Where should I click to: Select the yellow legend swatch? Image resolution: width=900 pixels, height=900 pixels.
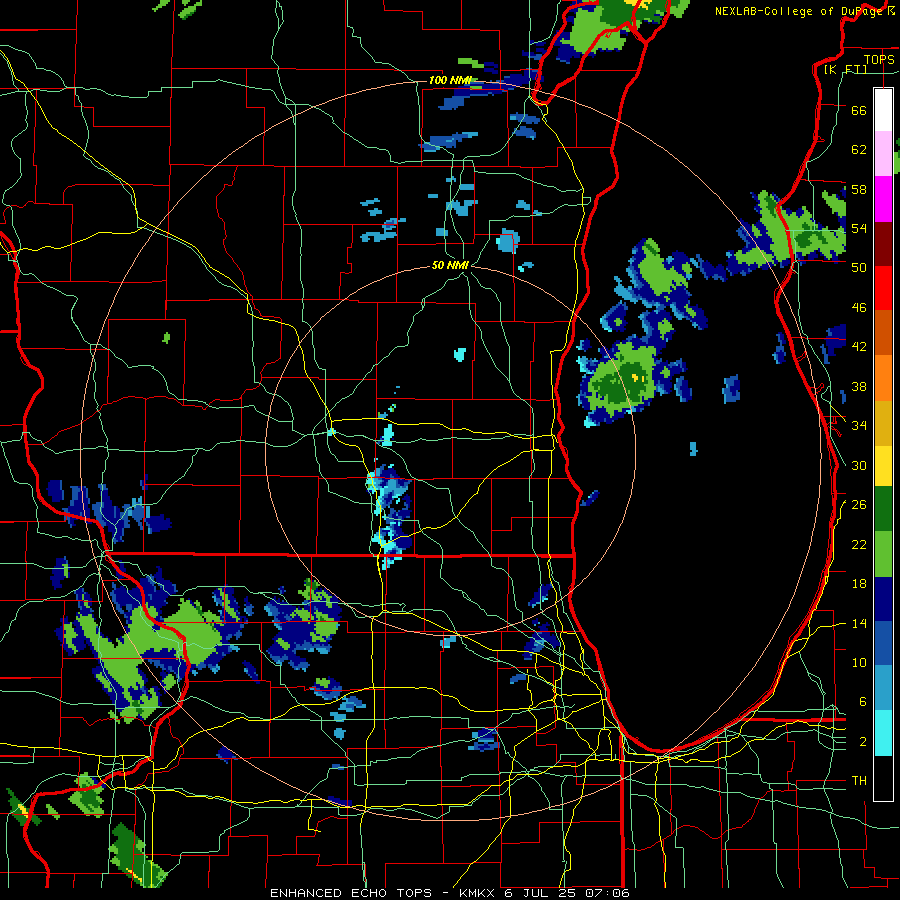[x=883, y=465]
